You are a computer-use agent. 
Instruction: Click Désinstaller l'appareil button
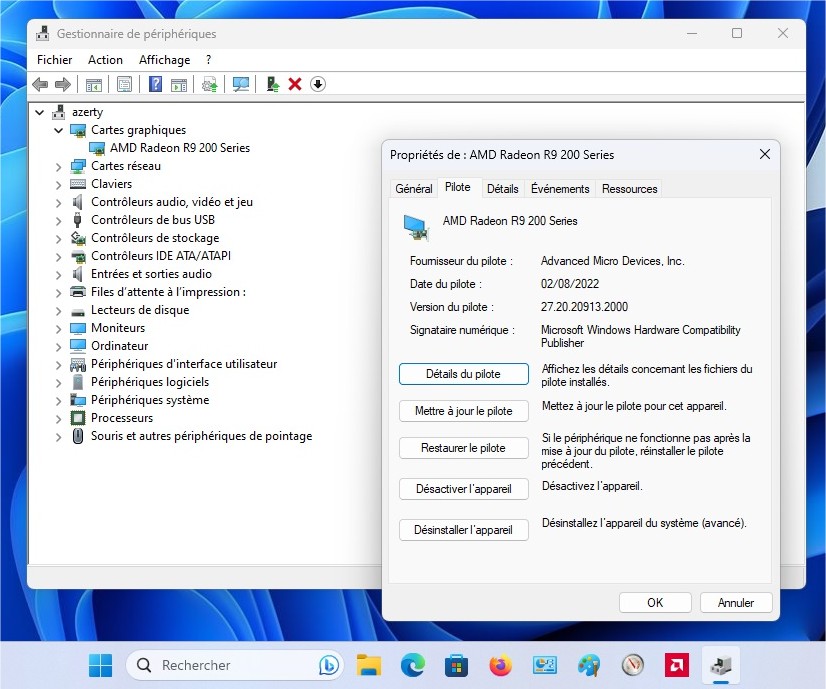click(464, 530)
